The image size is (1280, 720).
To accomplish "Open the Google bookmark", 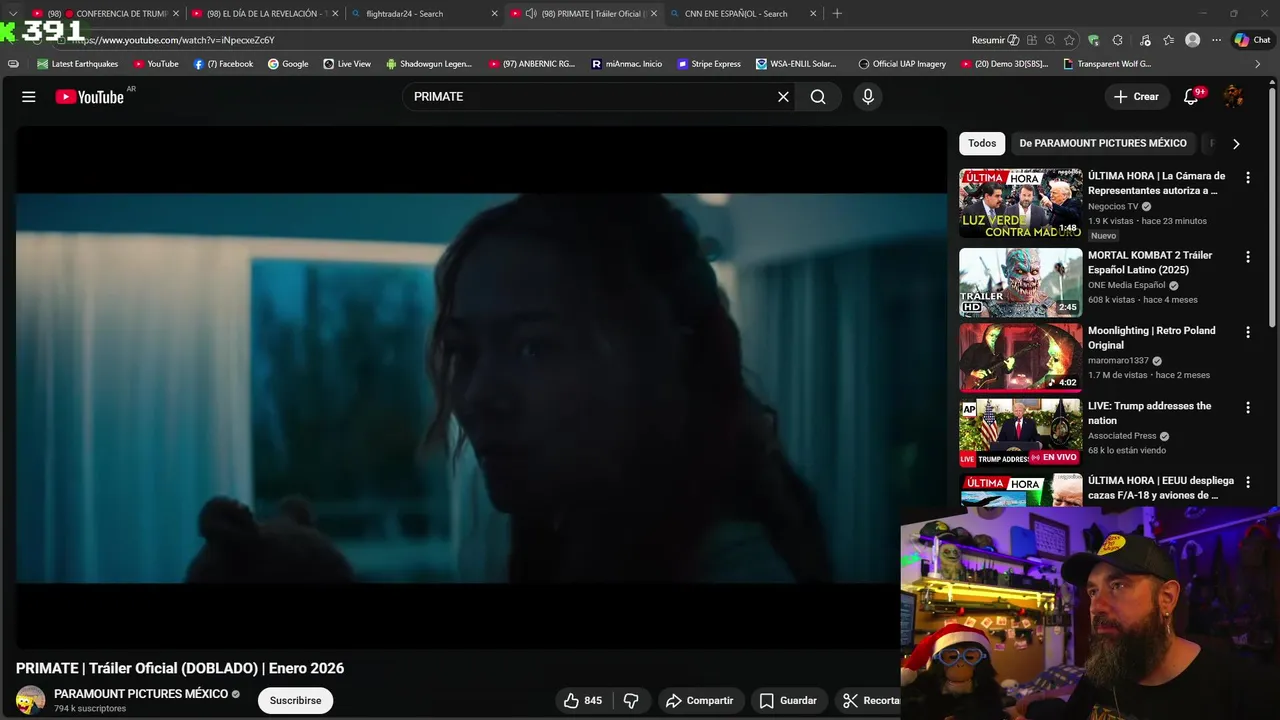I will [288, 64].
